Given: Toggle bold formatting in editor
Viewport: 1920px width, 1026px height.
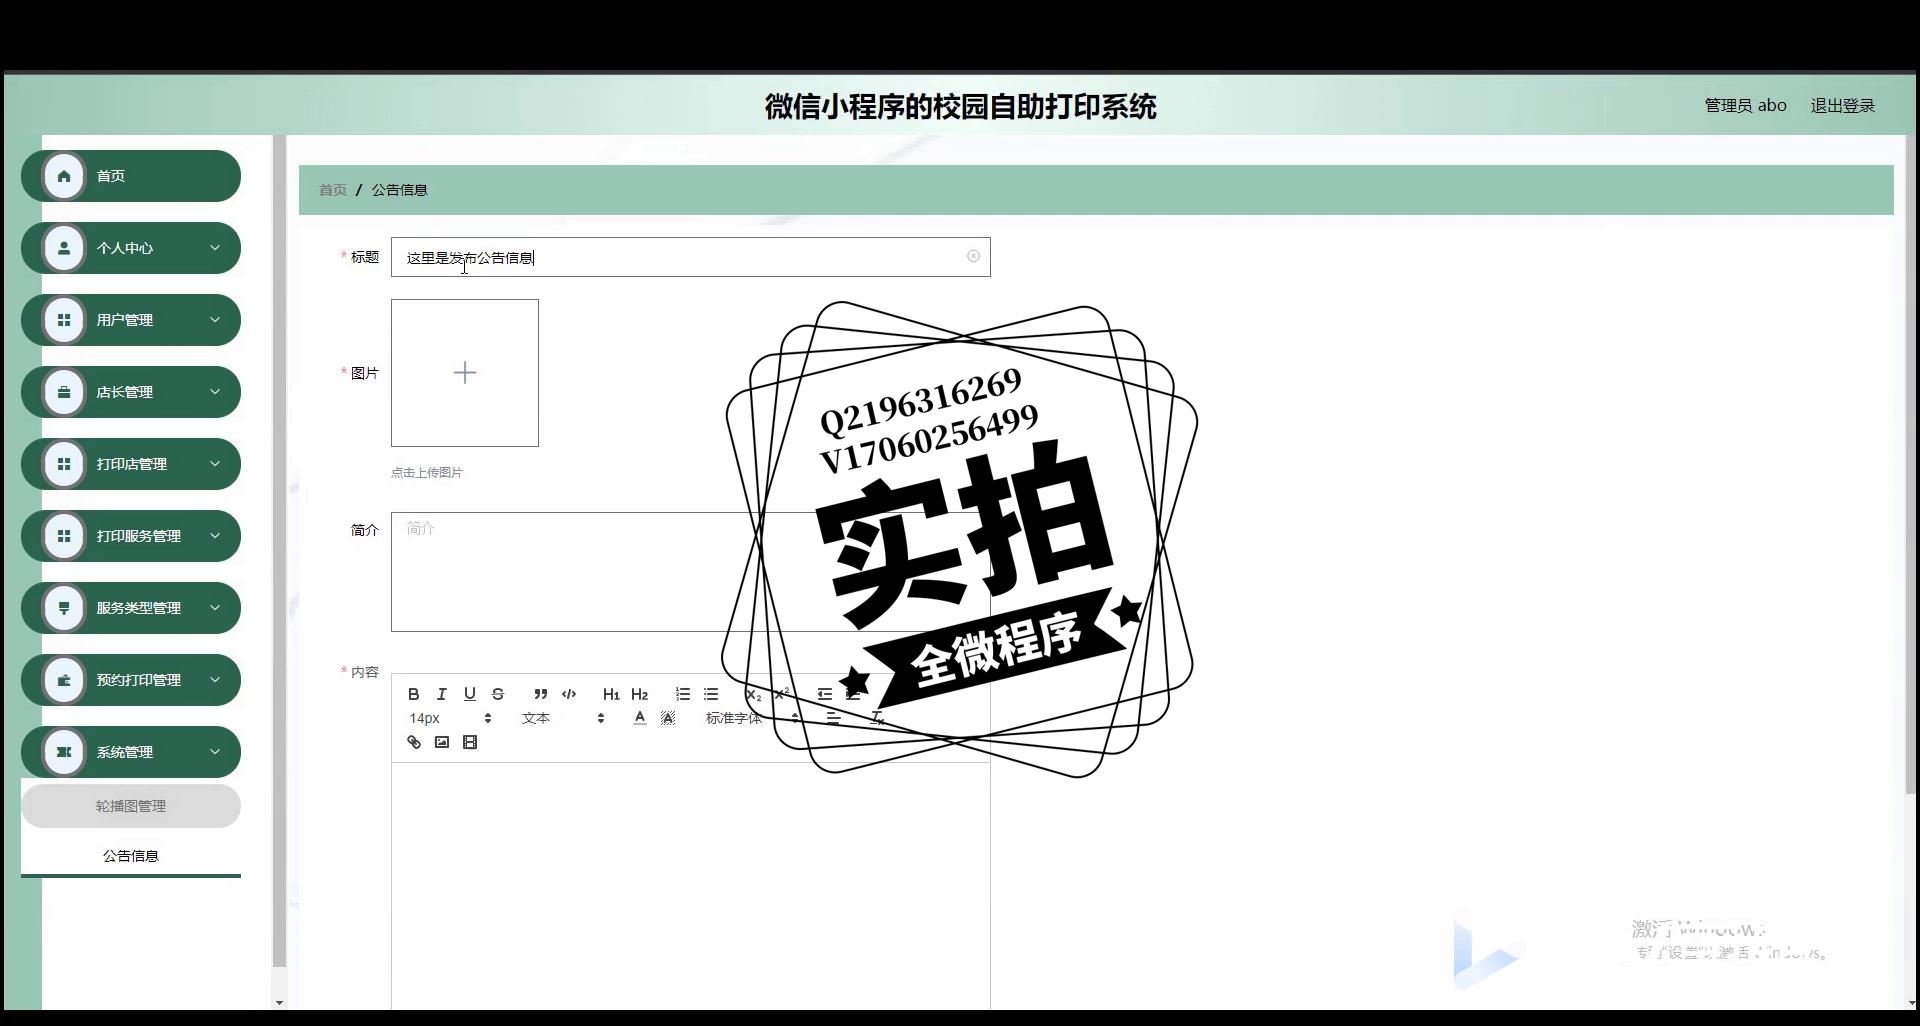Looking at the screenshot, I should (x=414, y=694).
